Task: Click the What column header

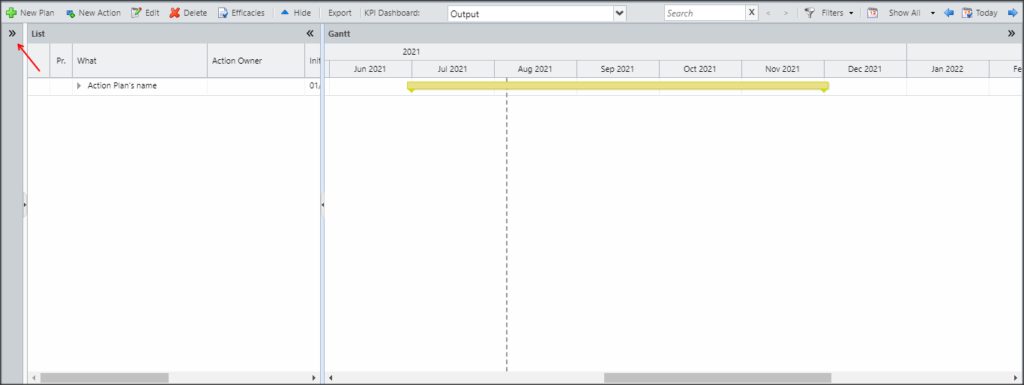Action: coord(140,61)
